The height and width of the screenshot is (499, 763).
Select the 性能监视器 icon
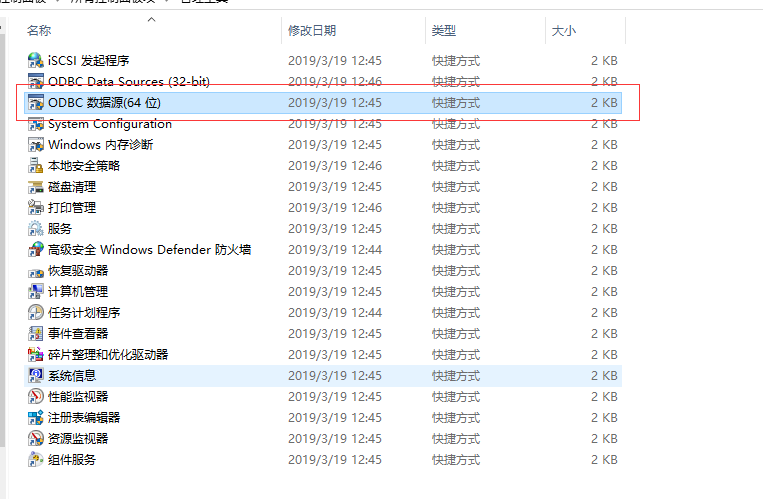tap(36, 396)
